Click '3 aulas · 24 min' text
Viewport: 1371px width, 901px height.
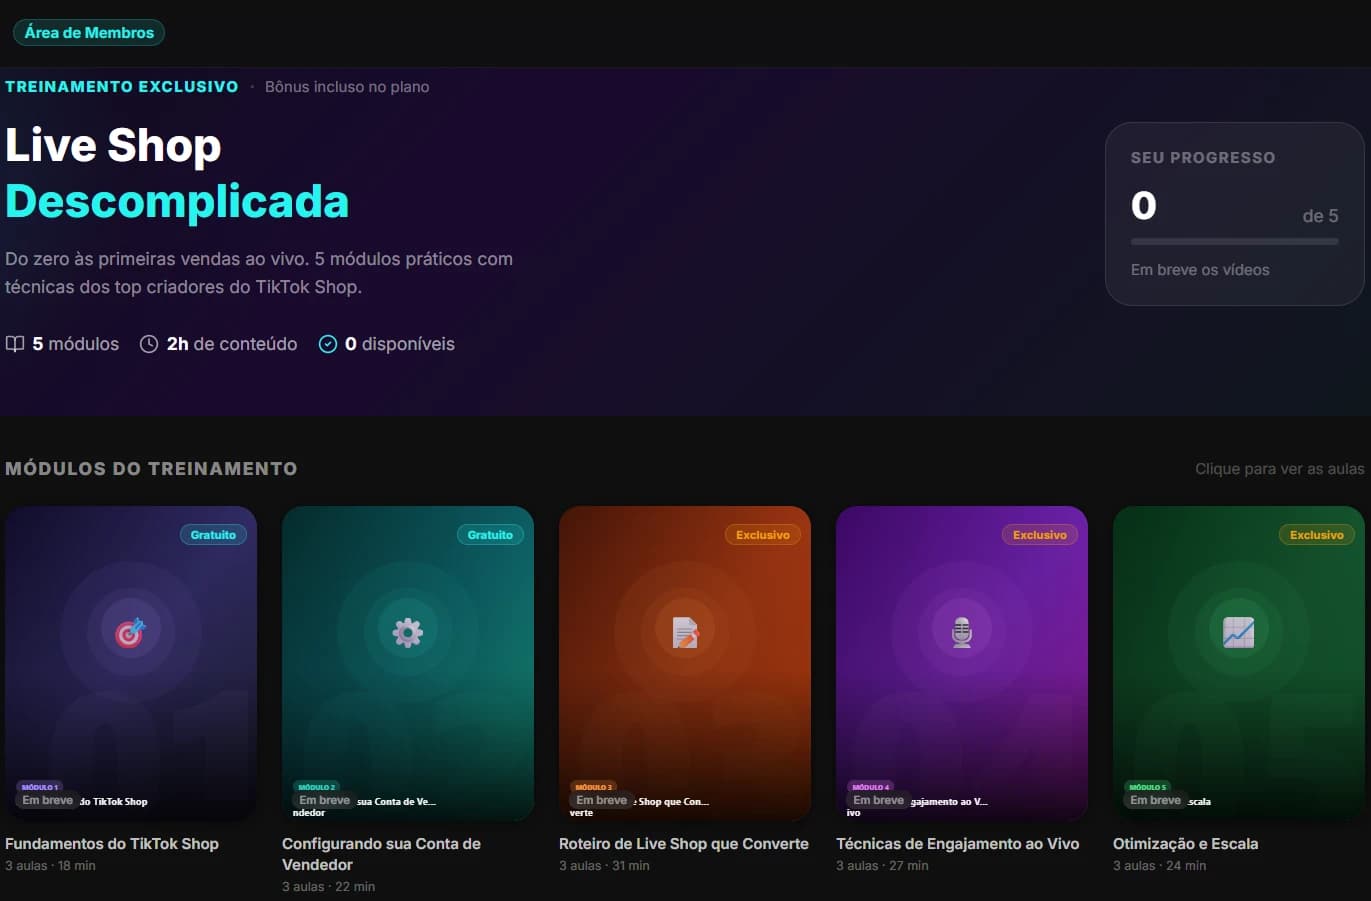point(1159,866)
